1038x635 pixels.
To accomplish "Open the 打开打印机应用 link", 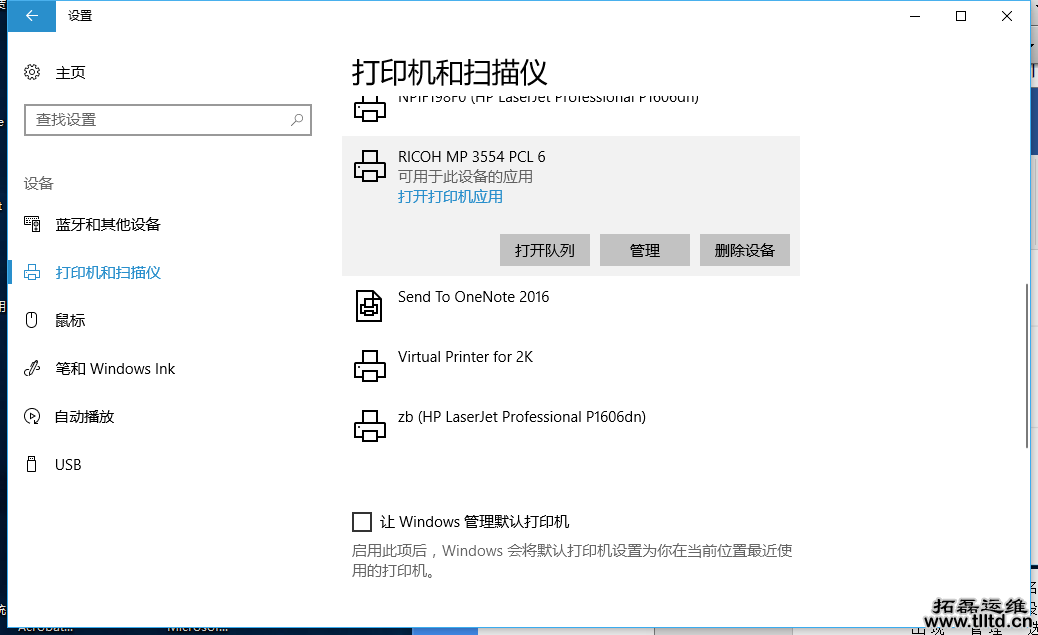I will pos(450,196).
